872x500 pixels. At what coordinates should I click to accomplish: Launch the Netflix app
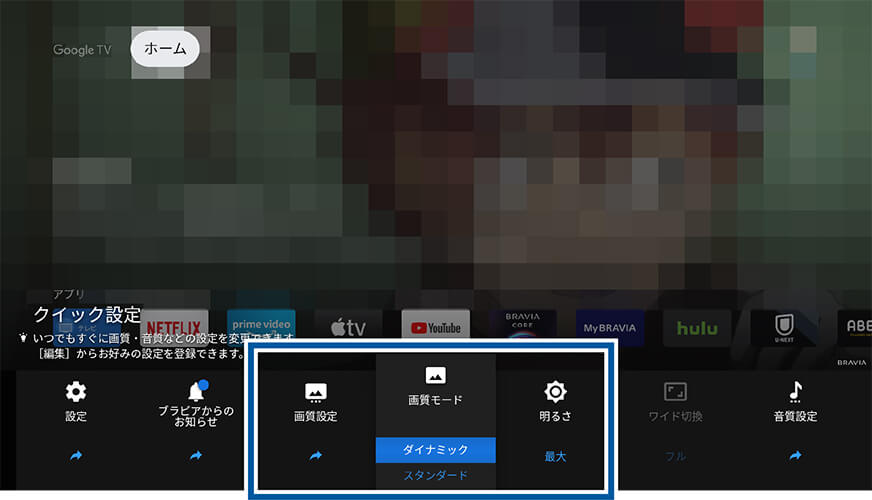click(x=174, y=327)
